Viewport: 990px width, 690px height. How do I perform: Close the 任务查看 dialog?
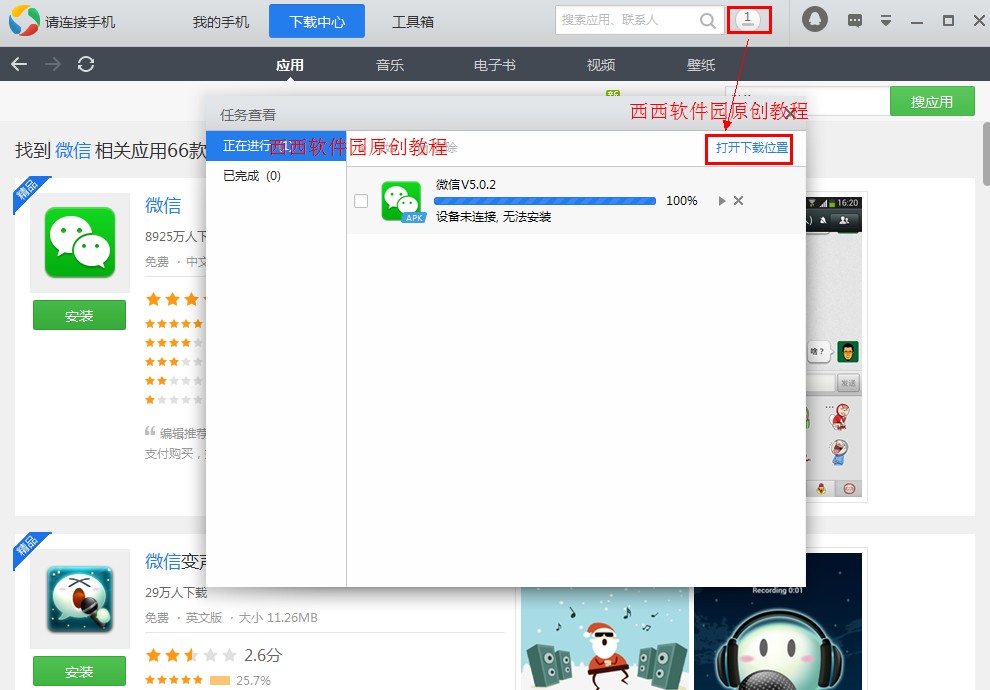[x=790, y=114]
